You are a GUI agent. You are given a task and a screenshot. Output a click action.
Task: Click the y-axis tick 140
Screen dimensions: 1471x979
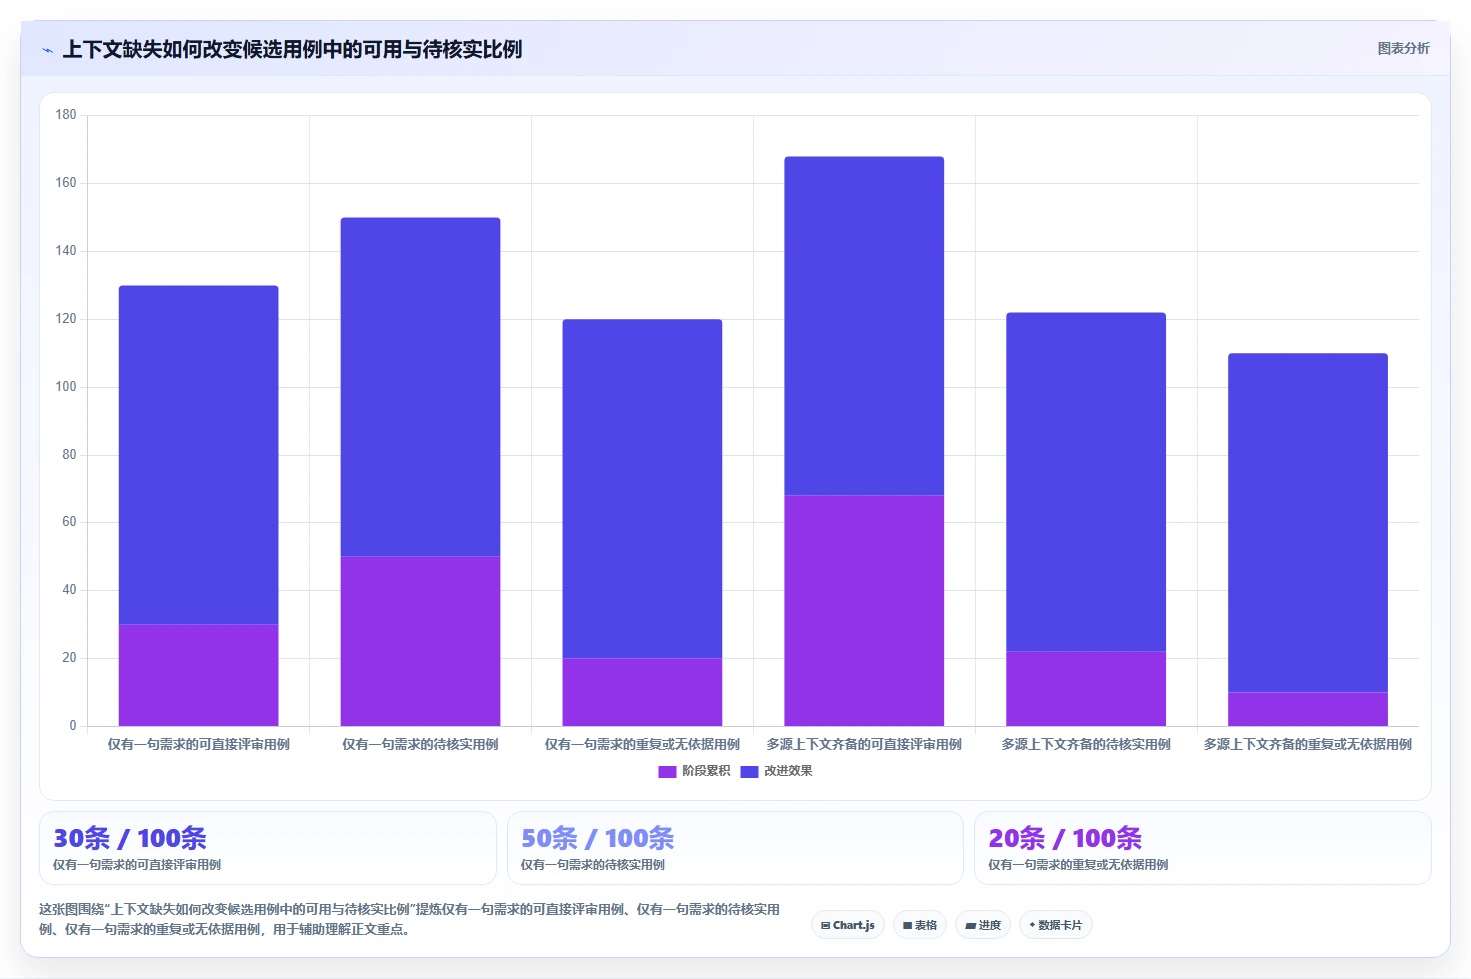(66, 251)
